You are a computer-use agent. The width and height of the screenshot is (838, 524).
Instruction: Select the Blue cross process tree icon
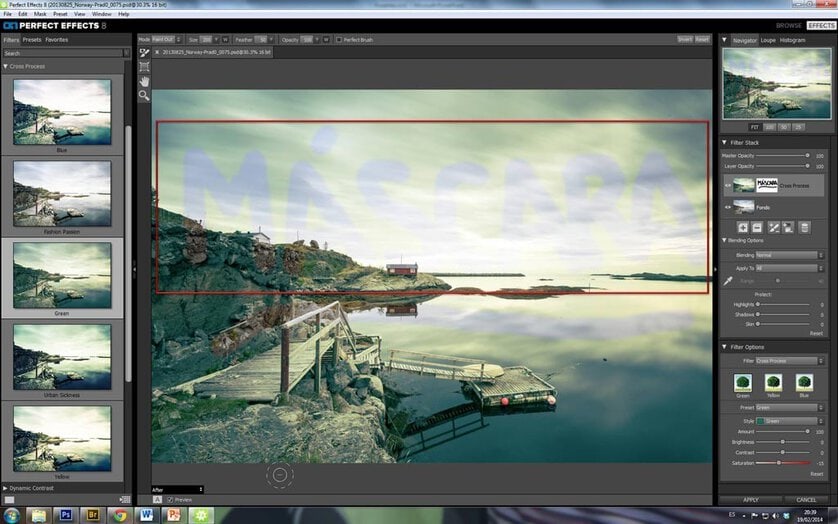point(804,383)
